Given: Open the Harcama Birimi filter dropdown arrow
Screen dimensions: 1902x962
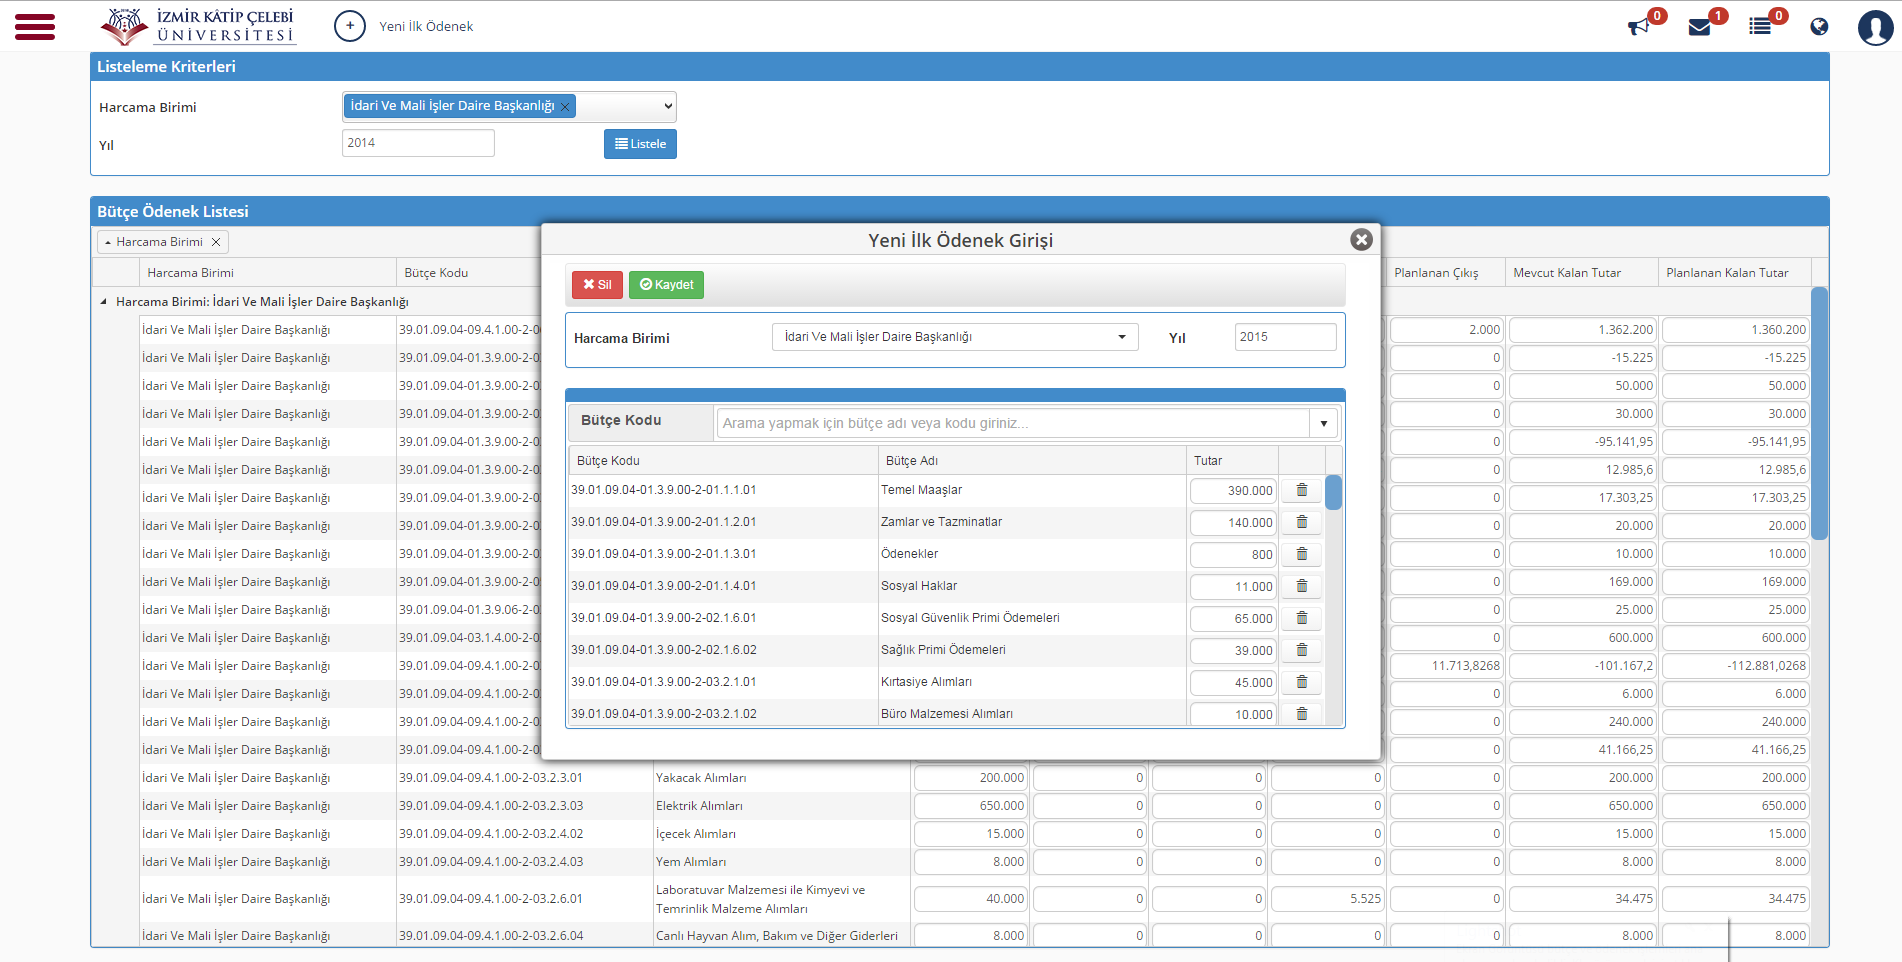Looking at the screenshot, I should pos(668,106).
